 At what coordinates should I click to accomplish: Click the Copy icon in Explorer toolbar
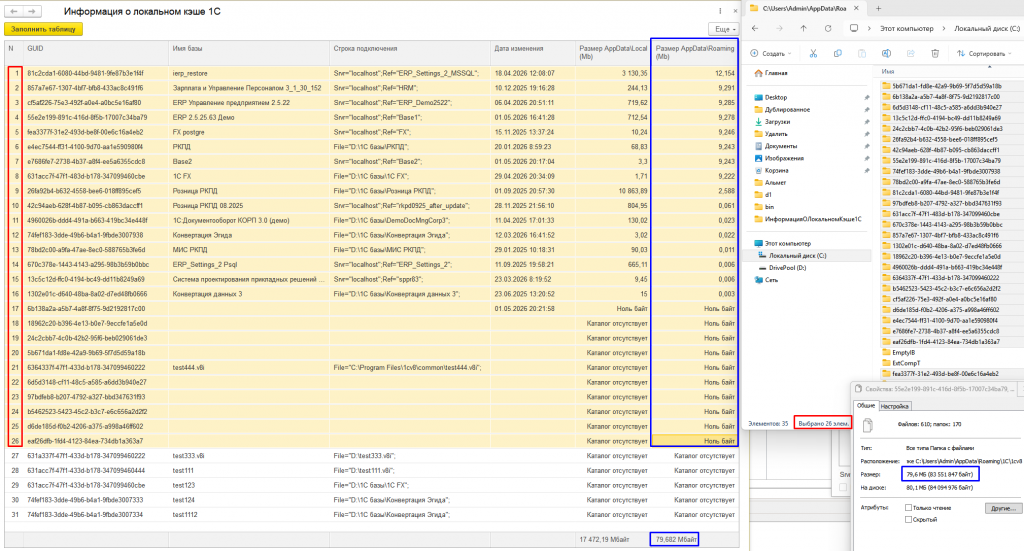838,54
